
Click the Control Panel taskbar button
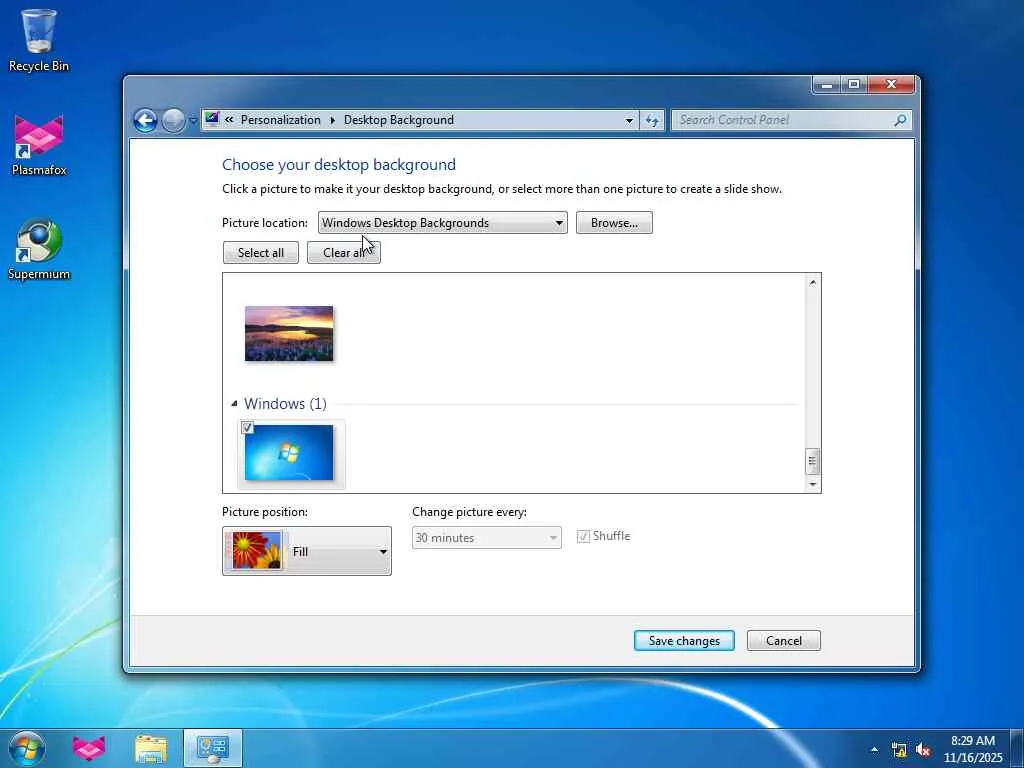pos(213,748)
